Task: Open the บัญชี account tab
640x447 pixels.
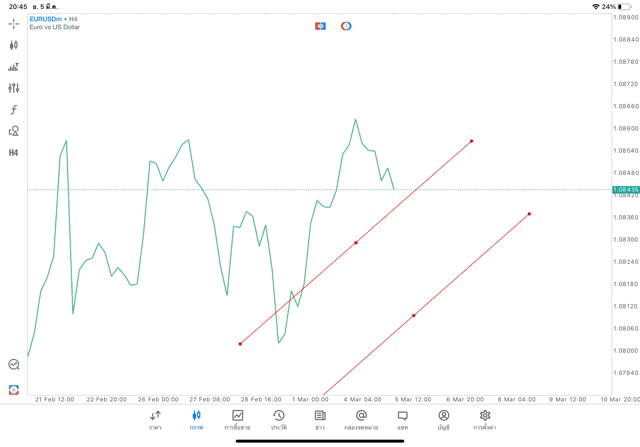Action: click(443, 420)
